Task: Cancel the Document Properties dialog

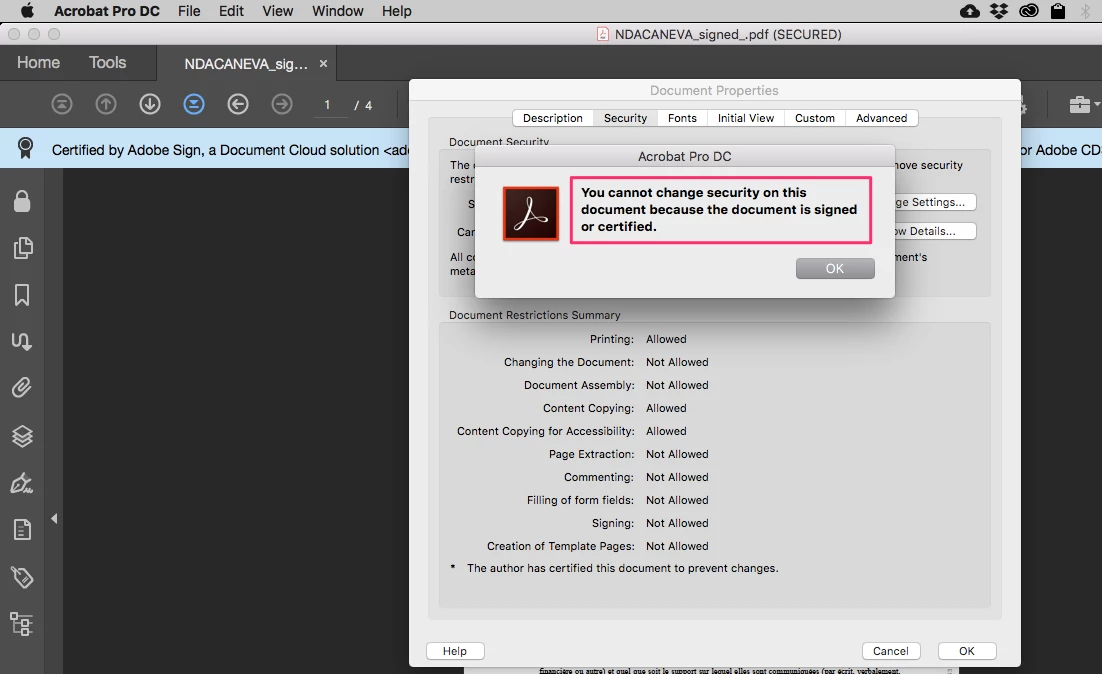Action: 891,651
